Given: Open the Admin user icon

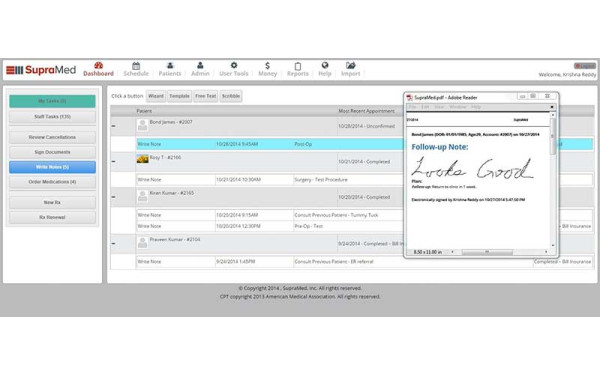Looking at the screenshot, I should pyautogui.click(x=200, y=65).
